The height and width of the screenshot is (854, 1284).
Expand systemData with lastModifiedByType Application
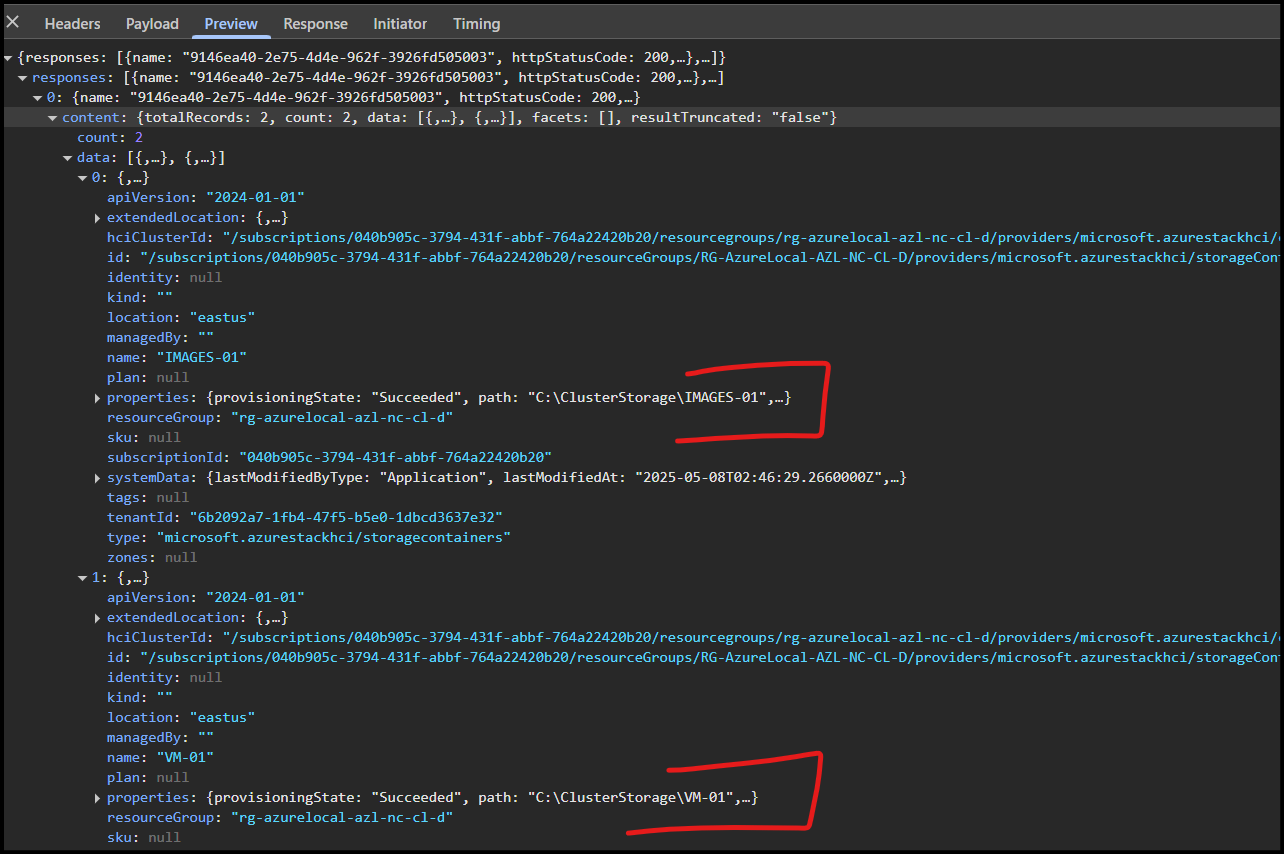(x=98, y=478)
